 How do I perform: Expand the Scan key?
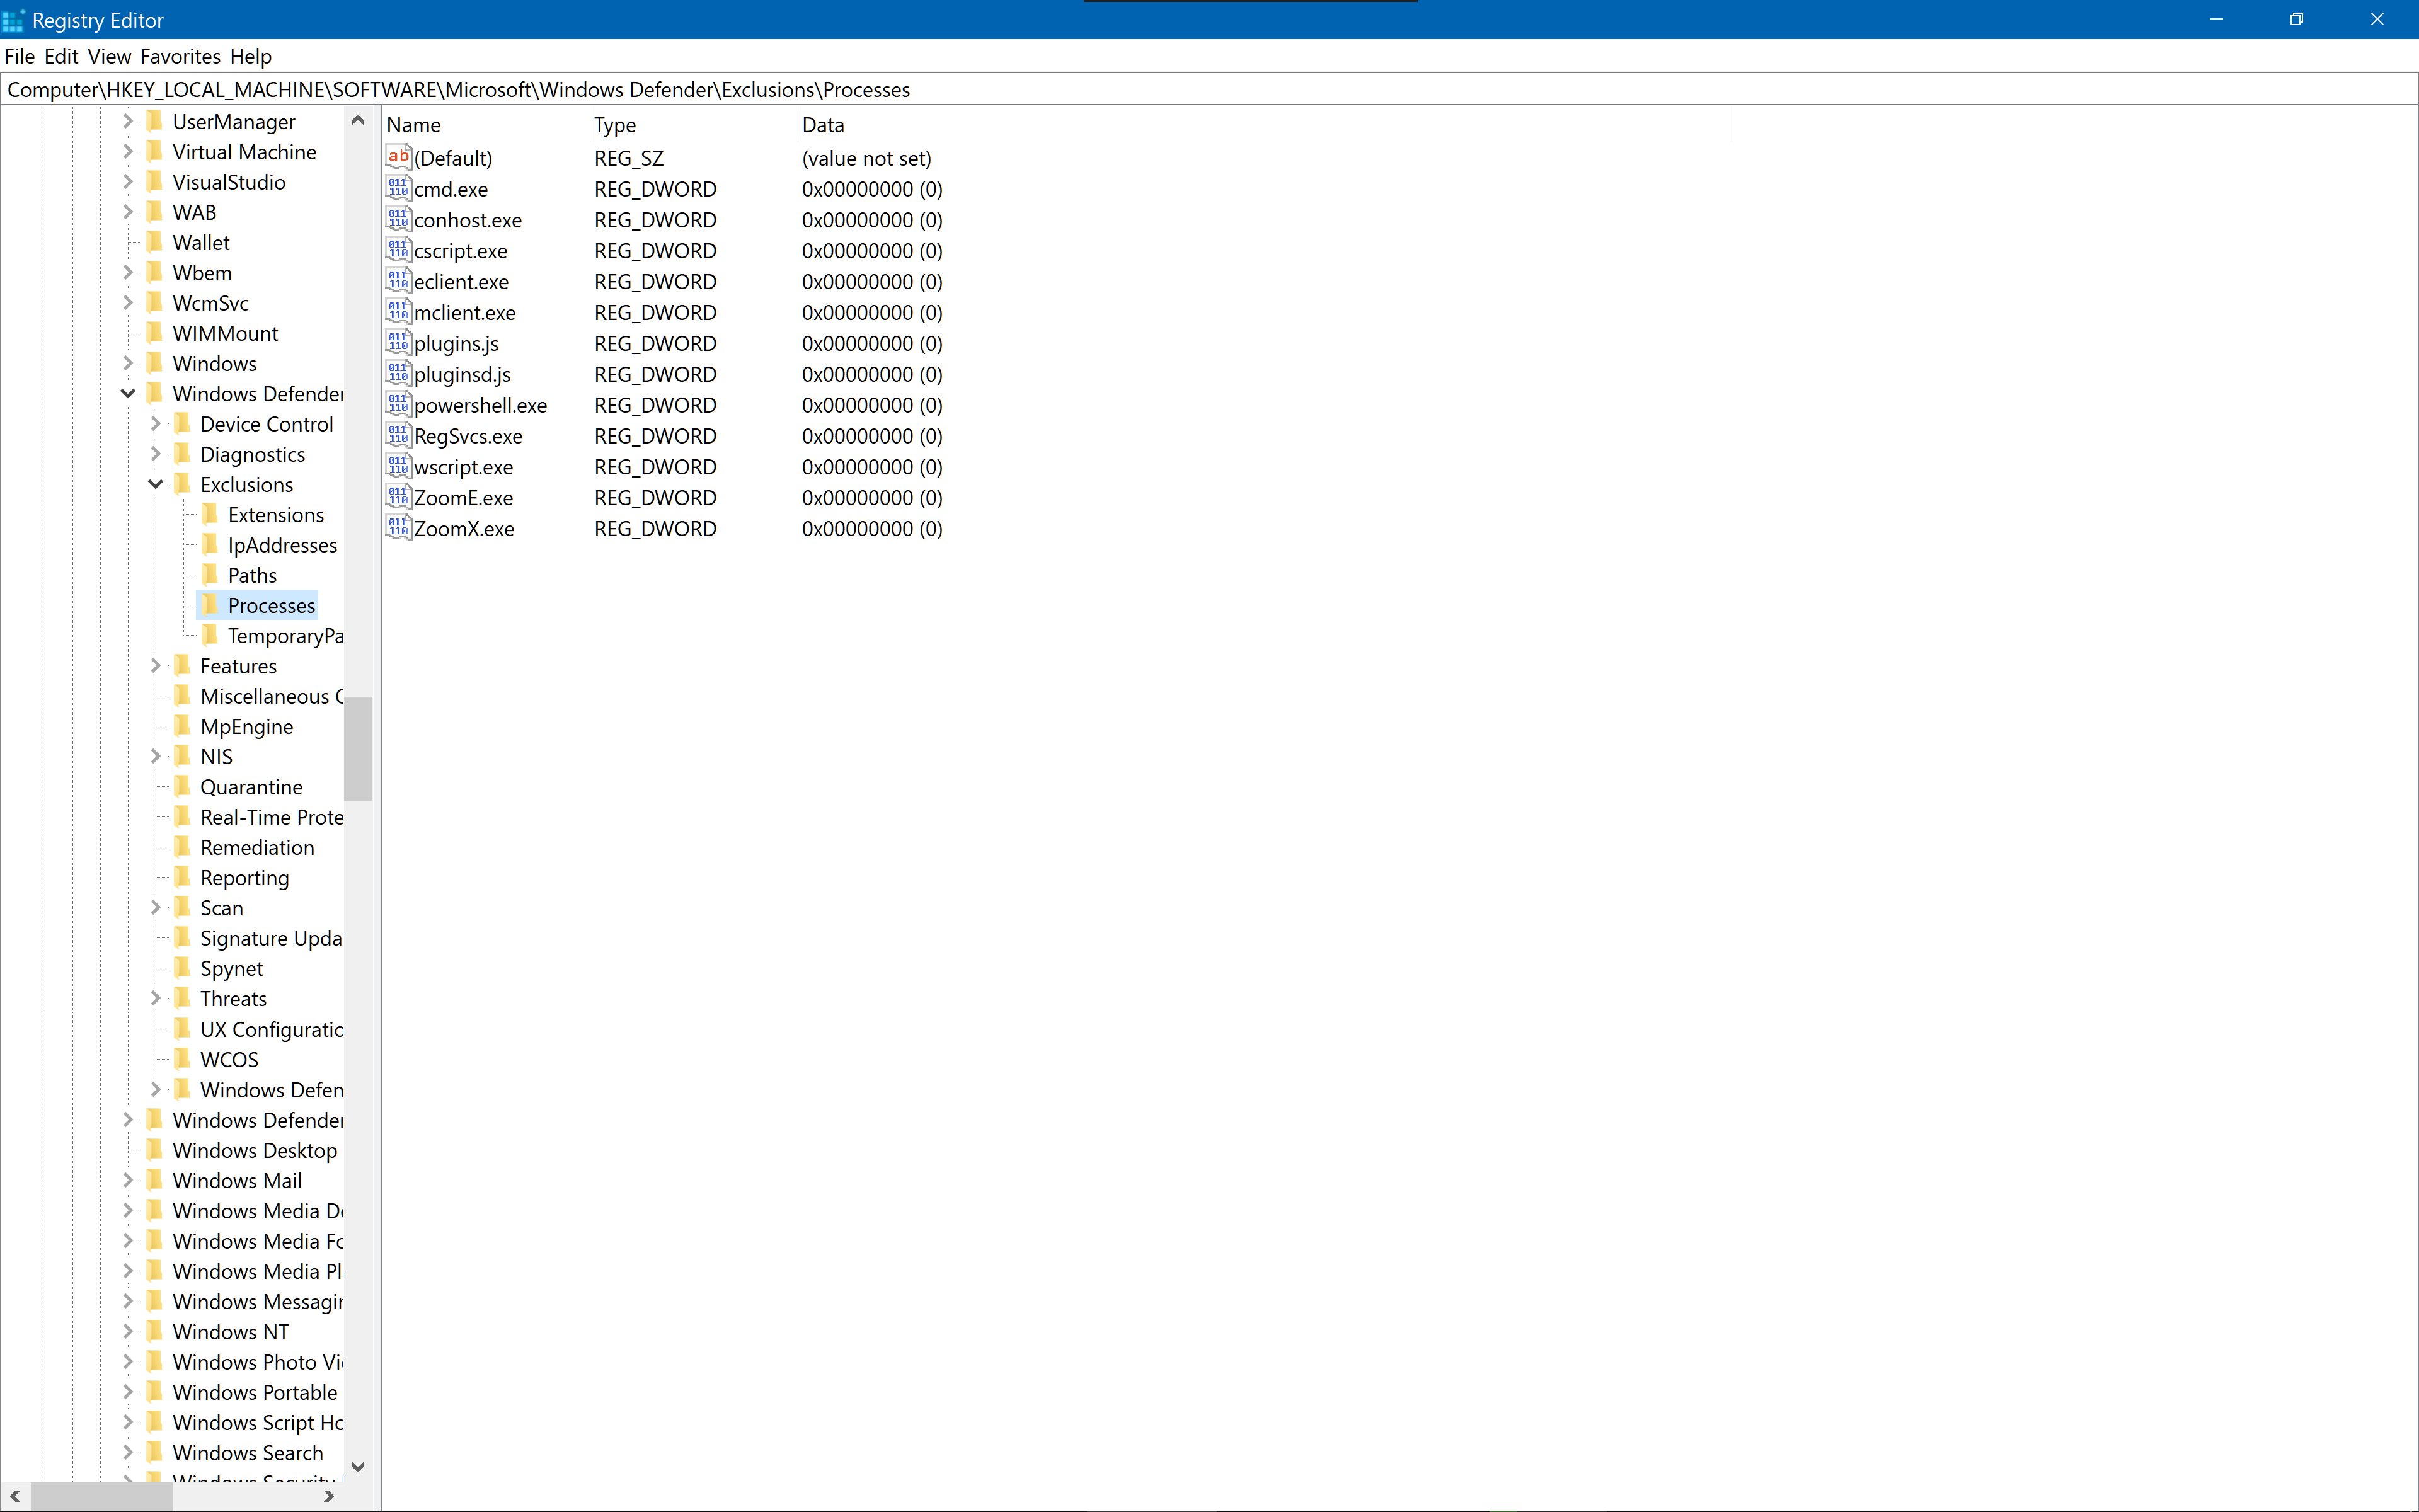pos(156,908)
